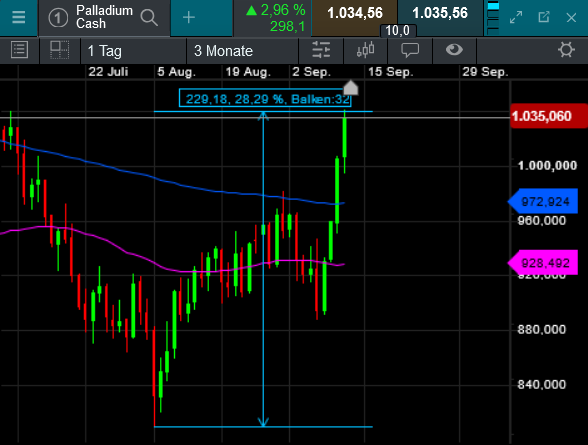Toggle visibility with the eye icon

454,49
